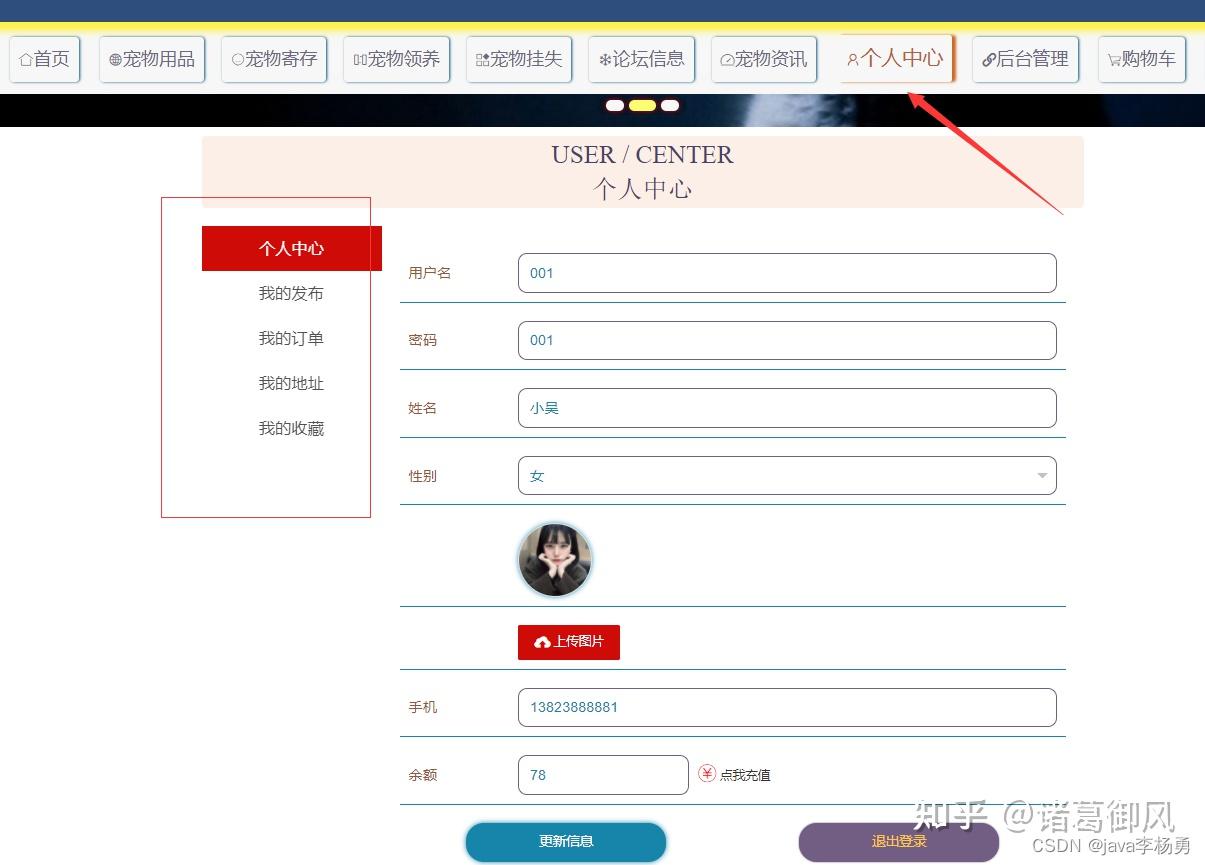This screenshot has width=1205, height=865.
Task: Click the 退出登录 logout button
Action: click(x=898, y=841)
